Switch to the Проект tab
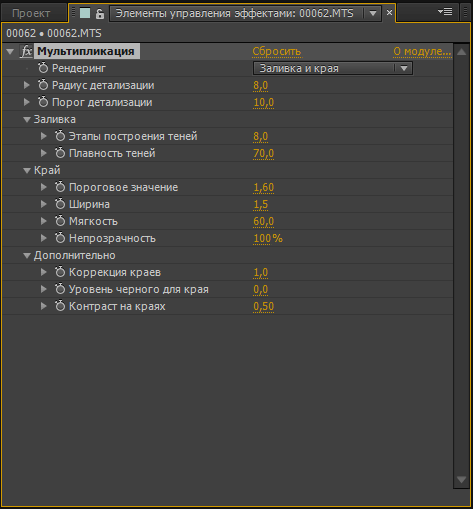Image resolution: width=473 pixels, height=509 pixels. [x=31, y=13]
